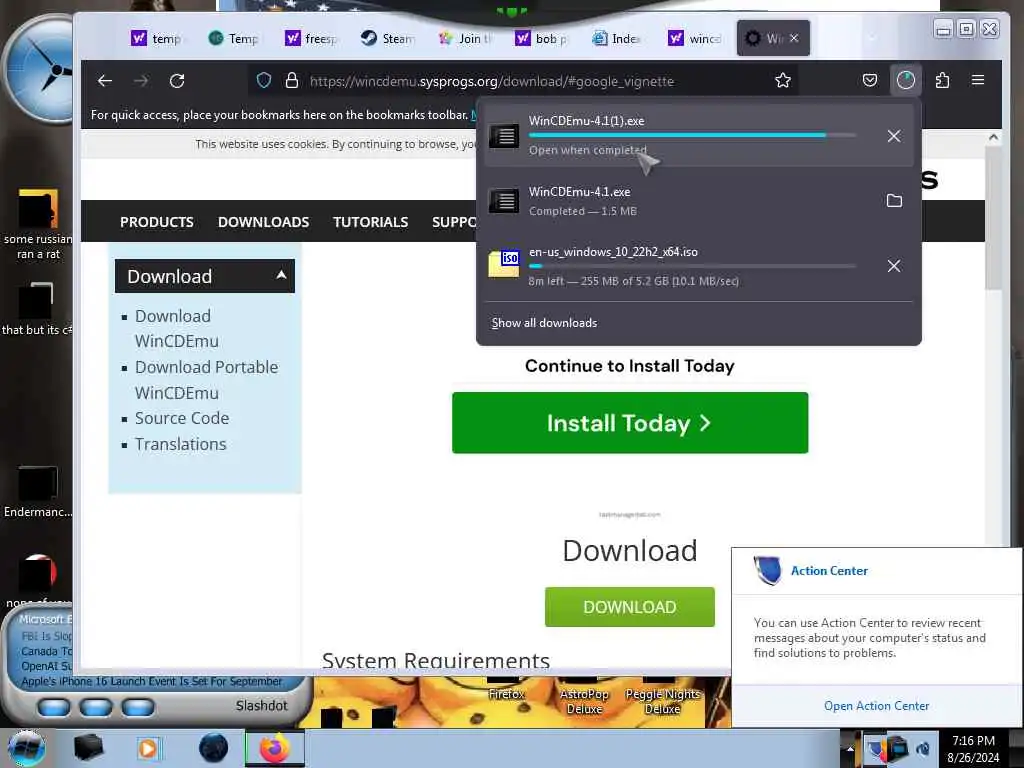Open the black folder taskbar icon
The height and width of the screenshot is (768, 1024).
[88, 748]
